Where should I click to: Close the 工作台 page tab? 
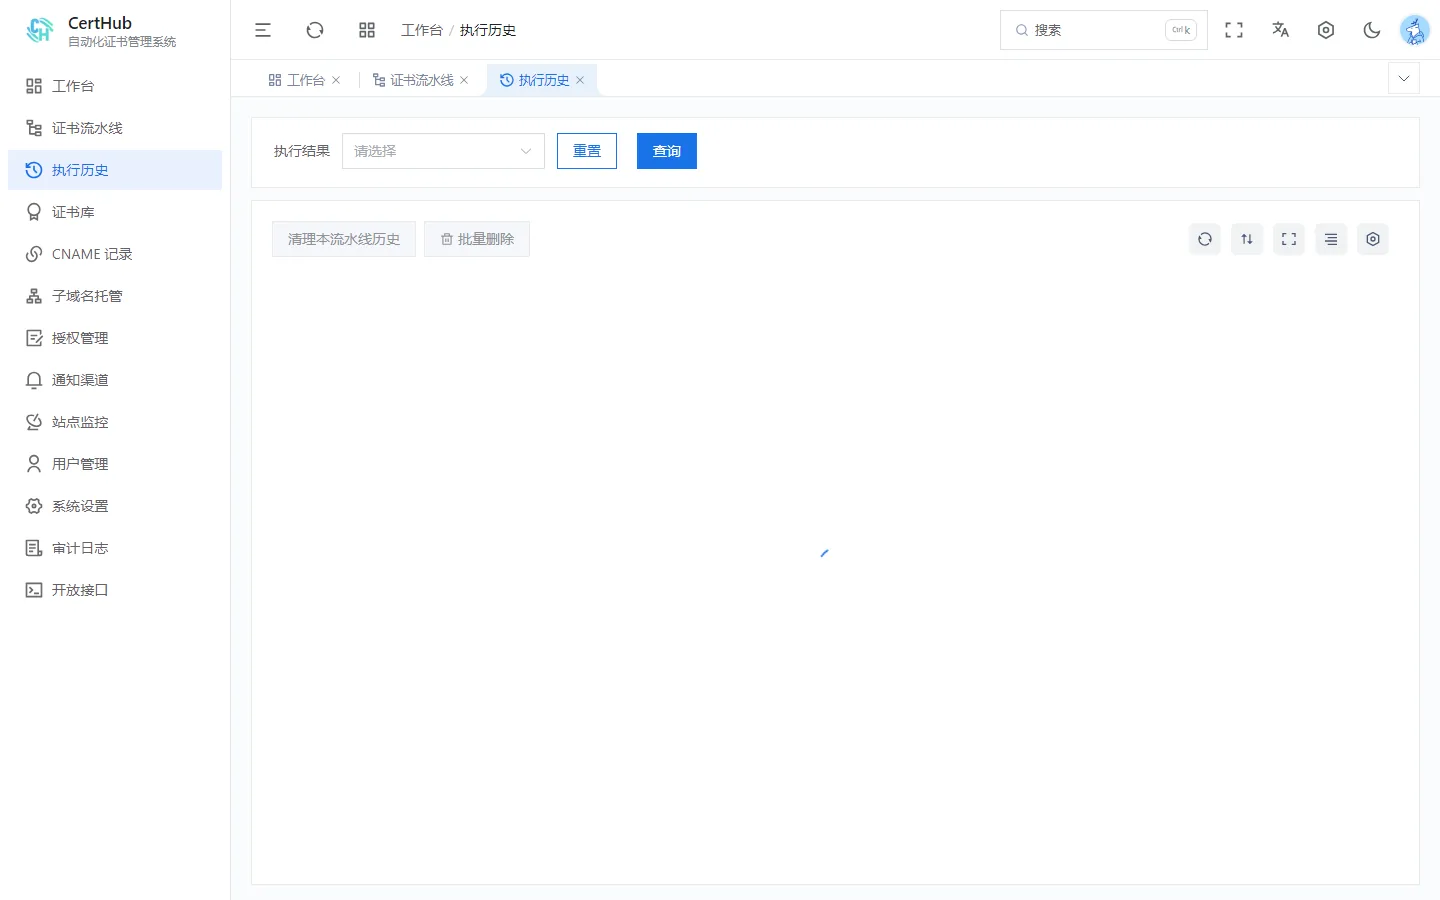(336, 80)
